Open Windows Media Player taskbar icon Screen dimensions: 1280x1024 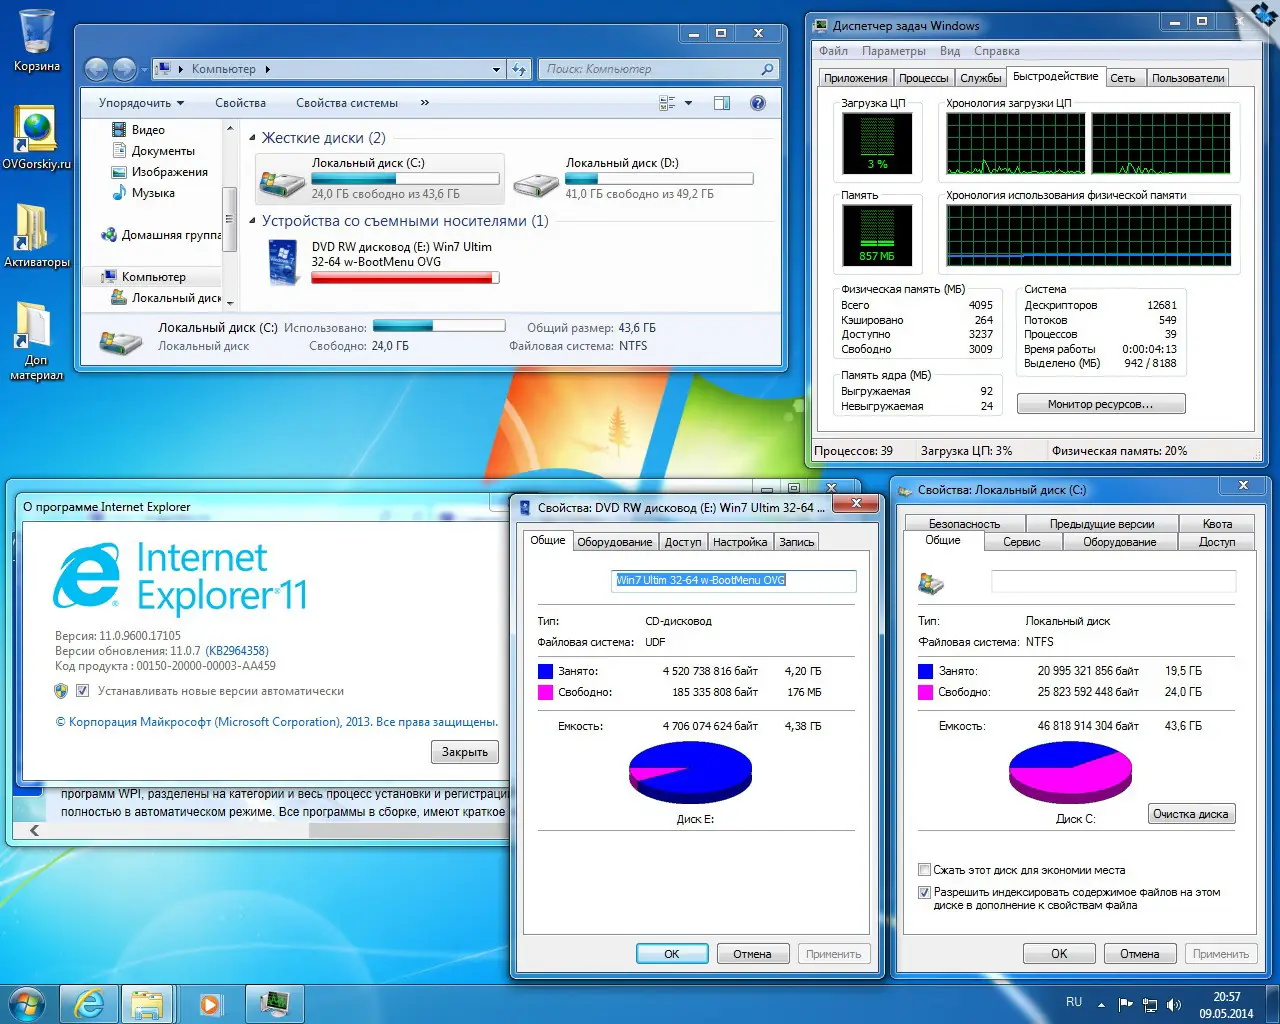[x=210, y=1003]
